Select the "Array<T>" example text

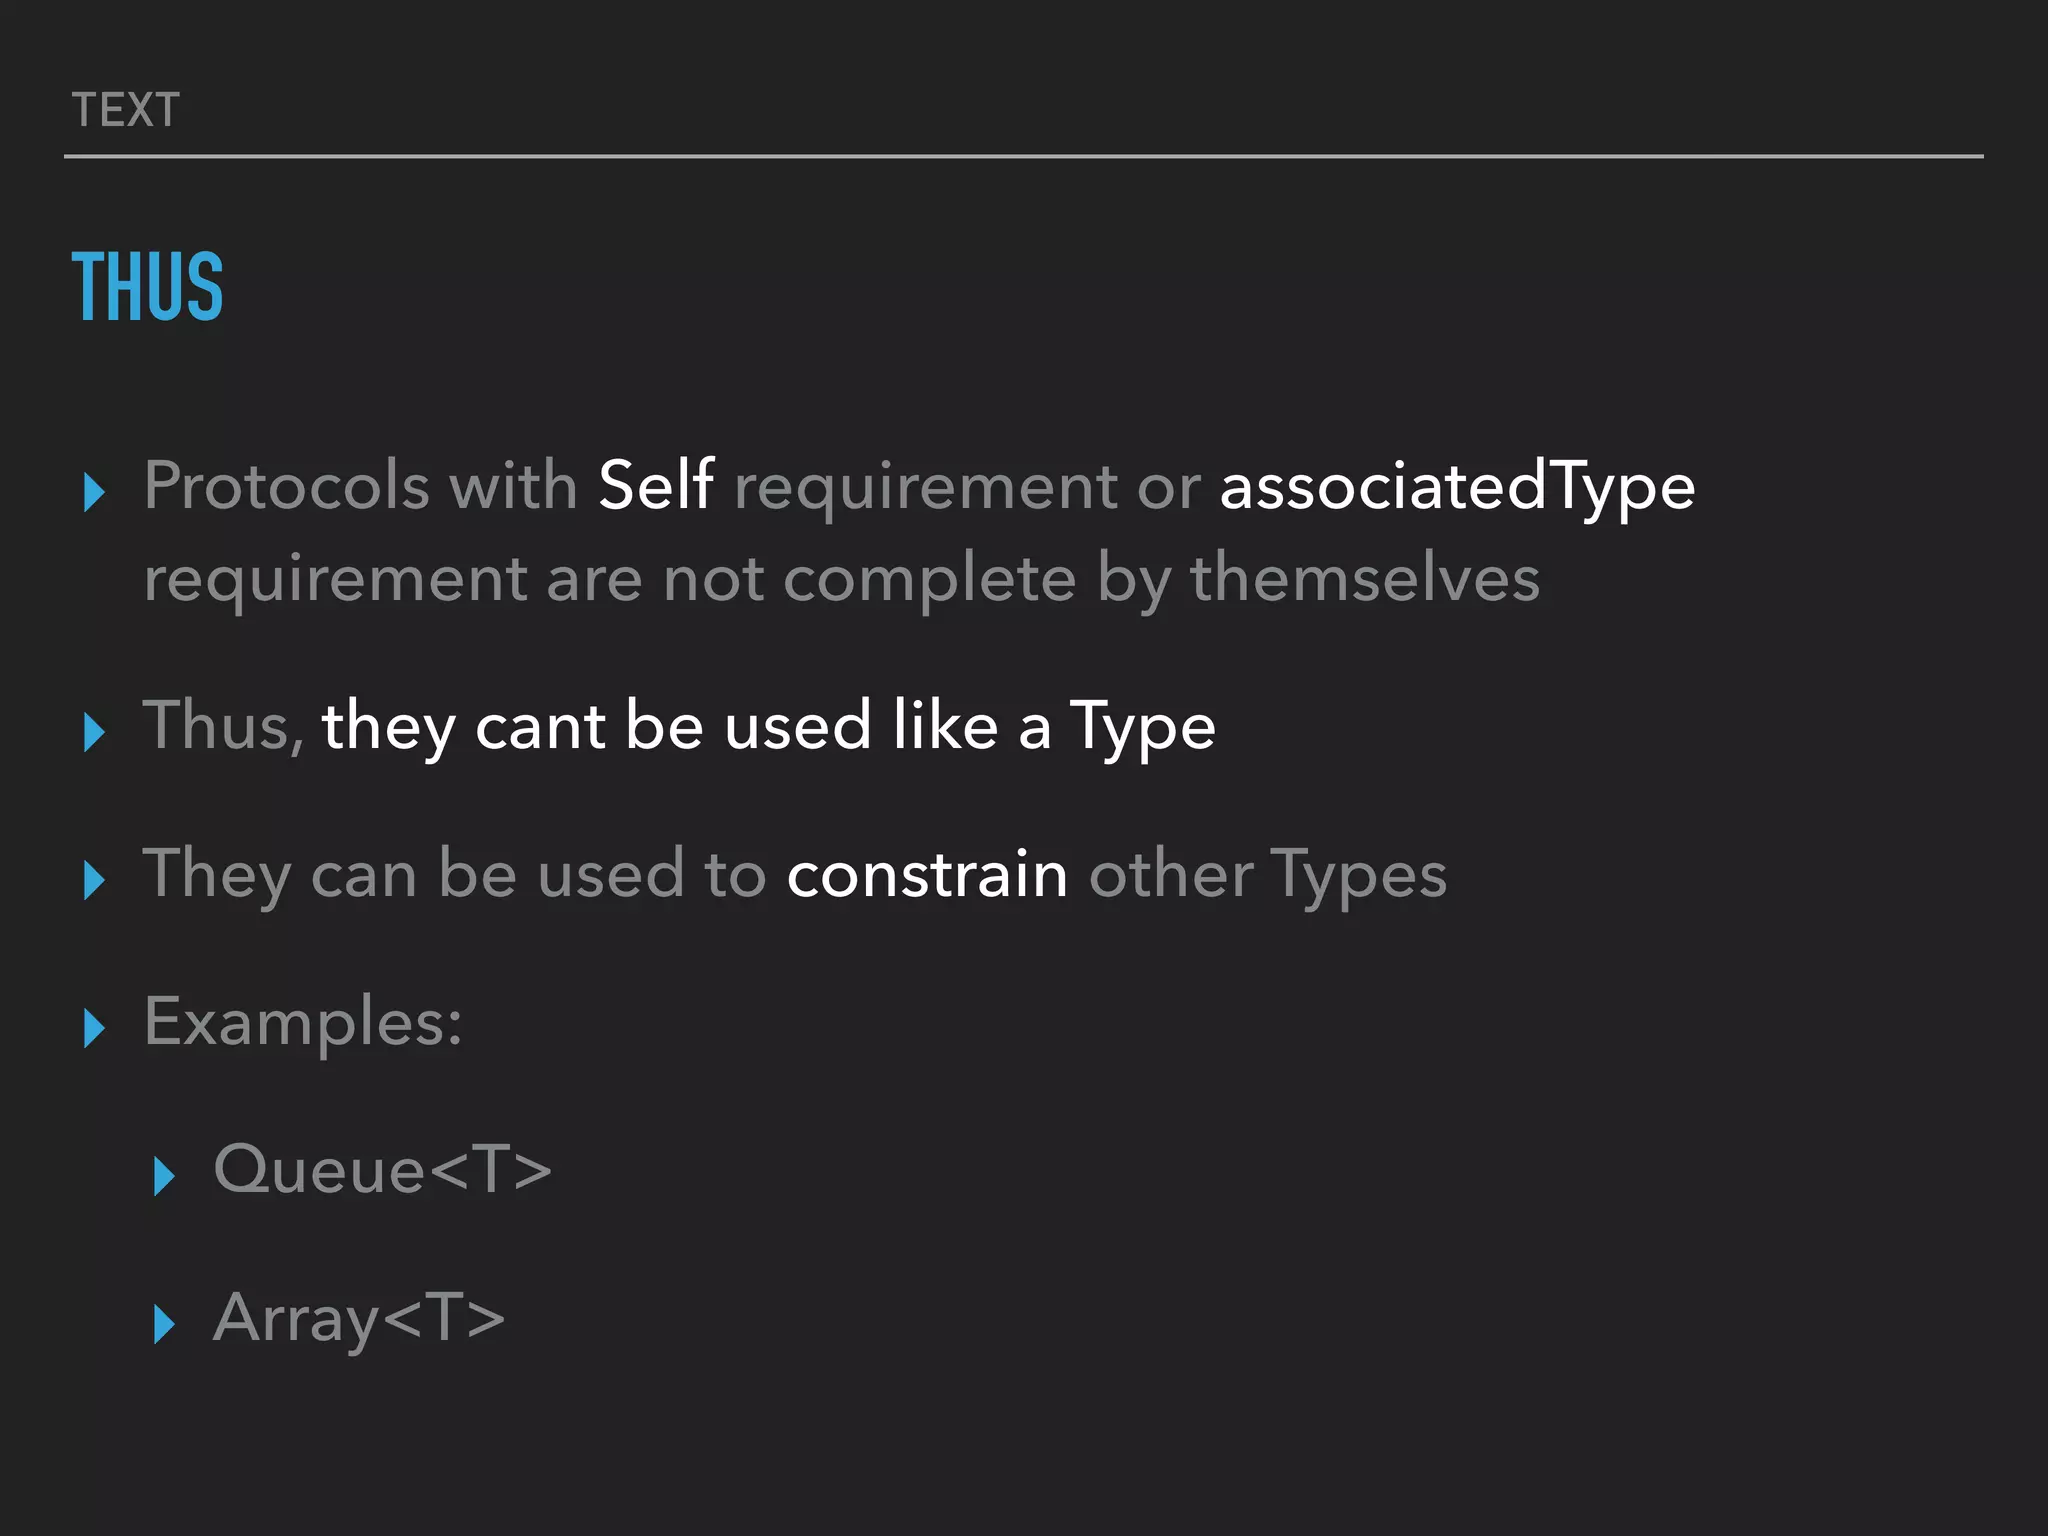(359, 1318)
